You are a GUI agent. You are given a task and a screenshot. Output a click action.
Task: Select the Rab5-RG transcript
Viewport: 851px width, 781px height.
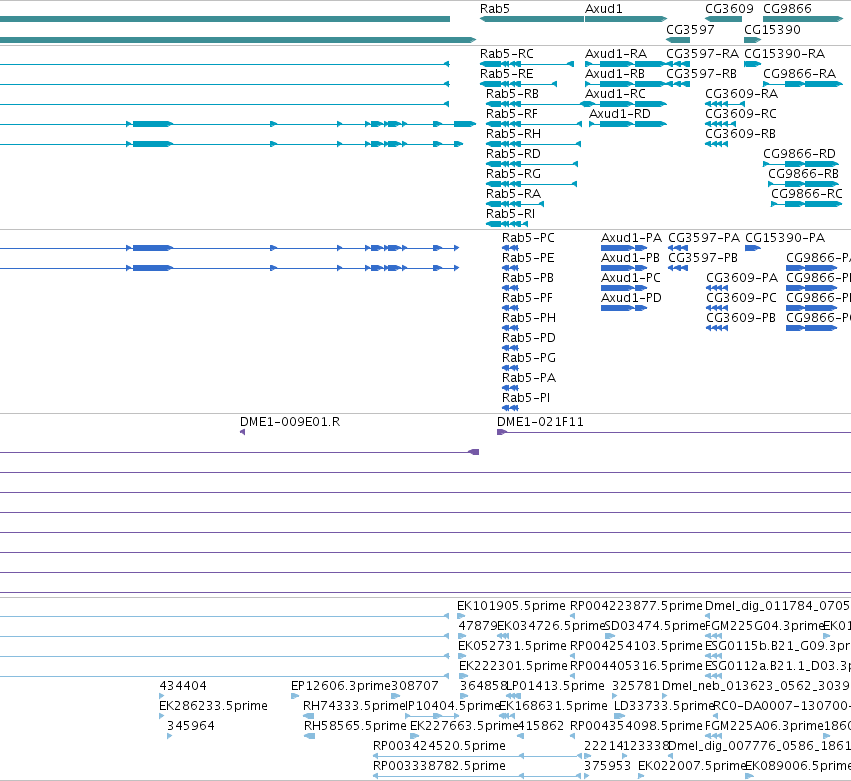[531, 184]
